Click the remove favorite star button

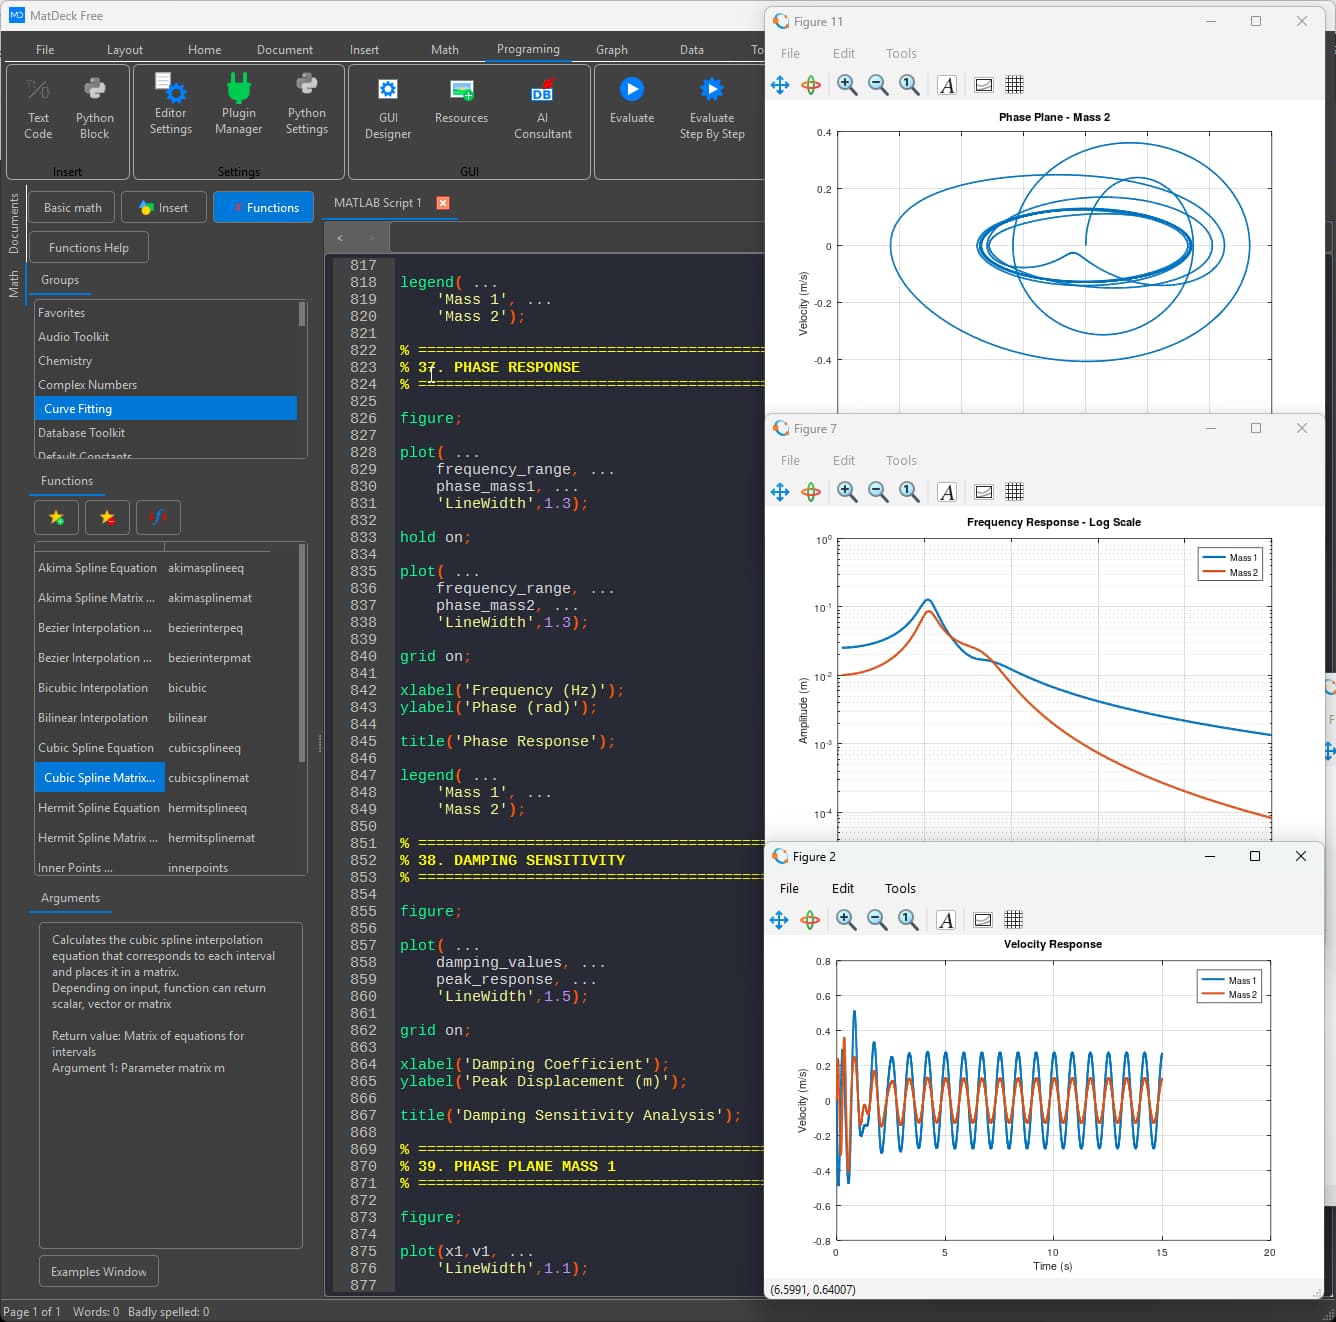coord(107,517)
